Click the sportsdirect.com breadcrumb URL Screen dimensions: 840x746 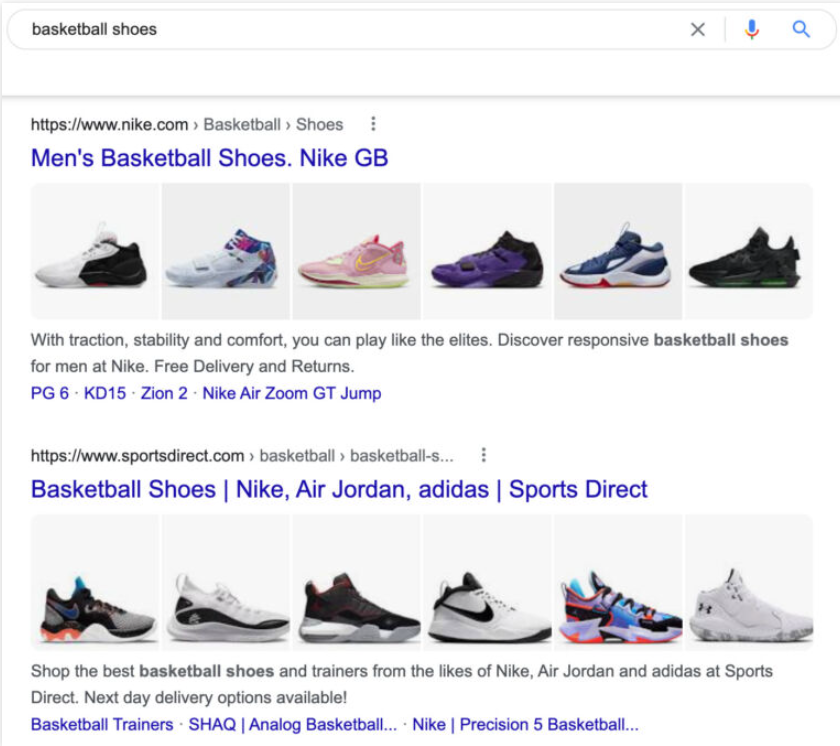[x=242, y=456]
